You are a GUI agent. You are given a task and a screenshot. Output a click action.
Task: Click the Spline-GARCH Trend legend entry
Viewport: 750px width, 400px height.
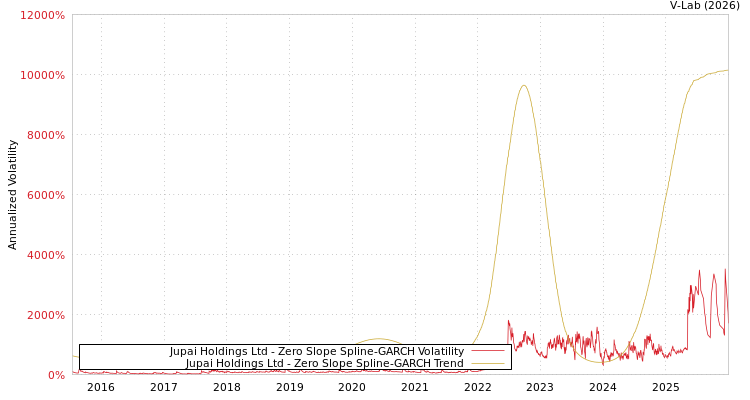point(325,363)
